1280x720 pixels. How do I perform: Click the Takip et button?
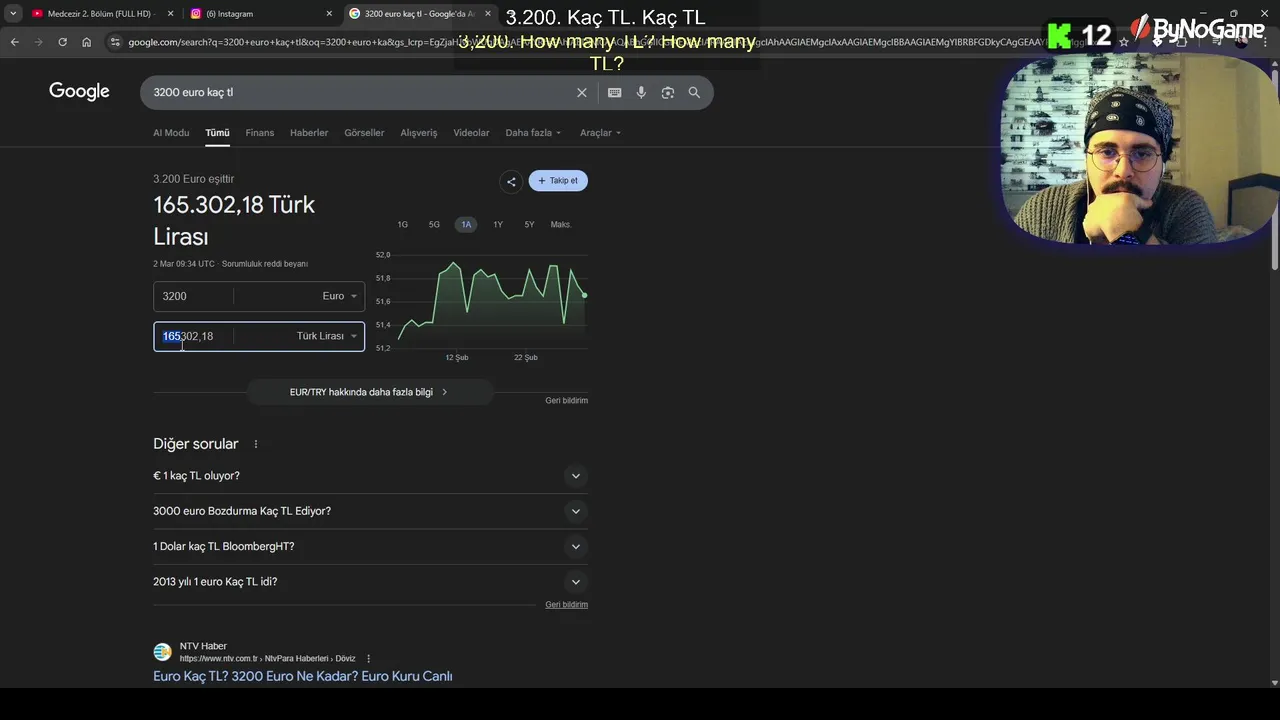tap(558, 181)
